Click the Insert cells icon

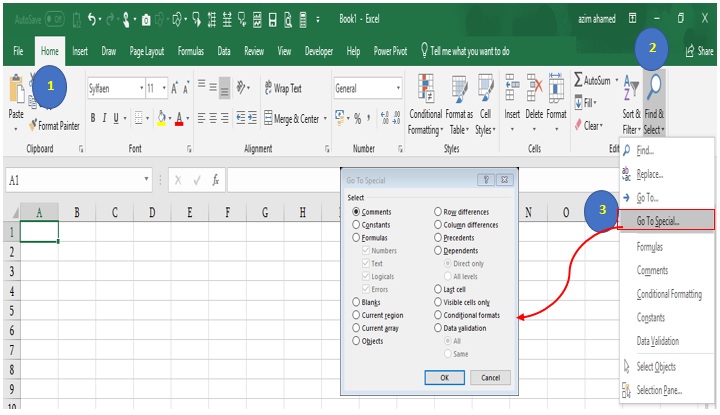[512, 87]
